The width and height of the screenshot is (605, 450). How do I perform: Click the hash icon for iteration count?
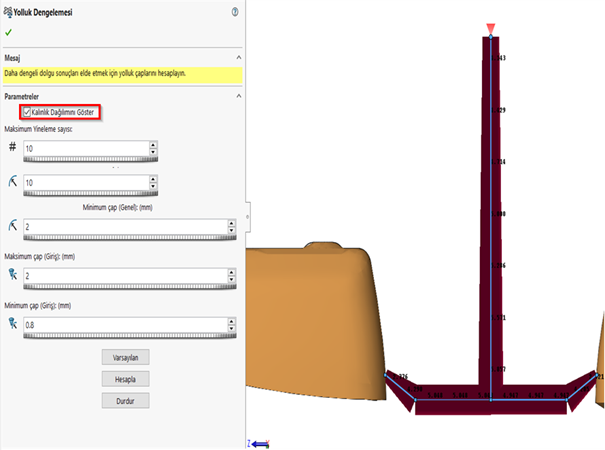coord(12,147)
